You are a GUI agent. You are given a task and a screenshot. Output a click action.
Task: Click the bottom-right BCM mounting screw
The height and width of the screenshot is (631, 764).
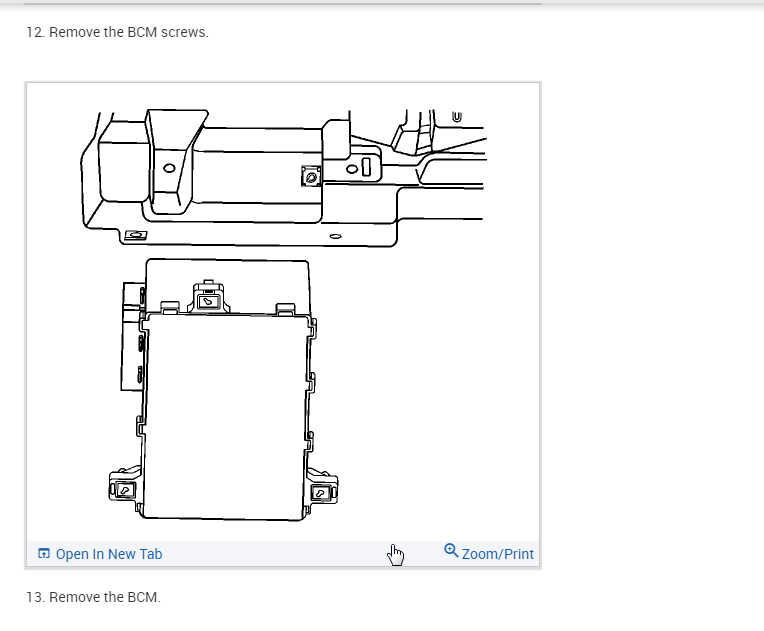321,493
